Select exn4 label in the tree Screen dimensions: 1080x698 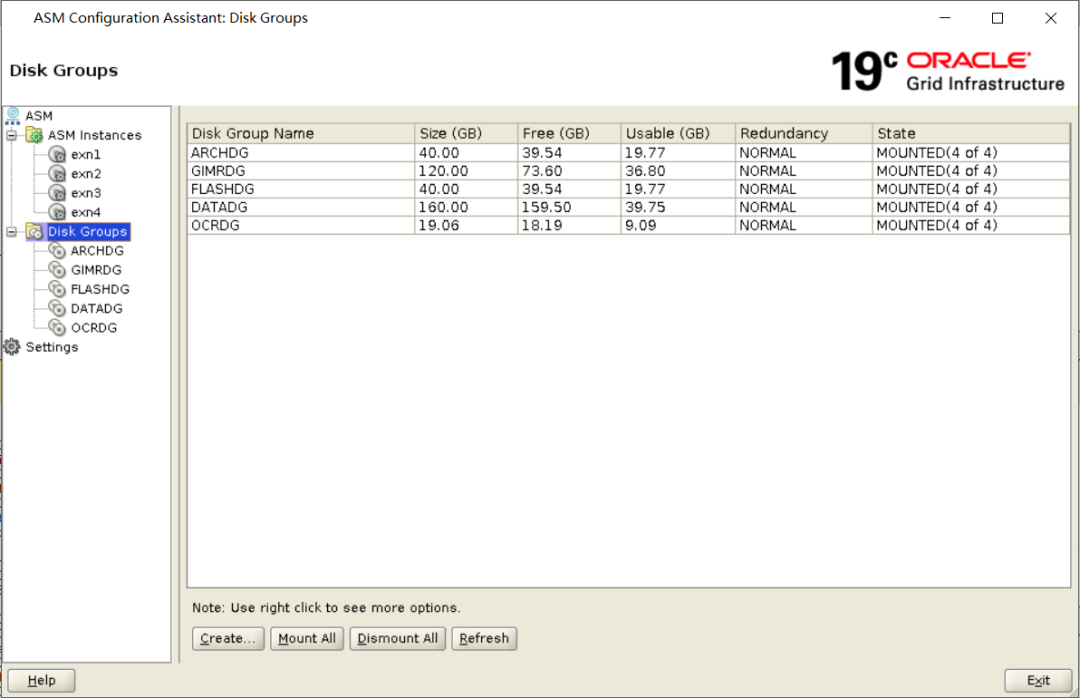click(85, 212)
